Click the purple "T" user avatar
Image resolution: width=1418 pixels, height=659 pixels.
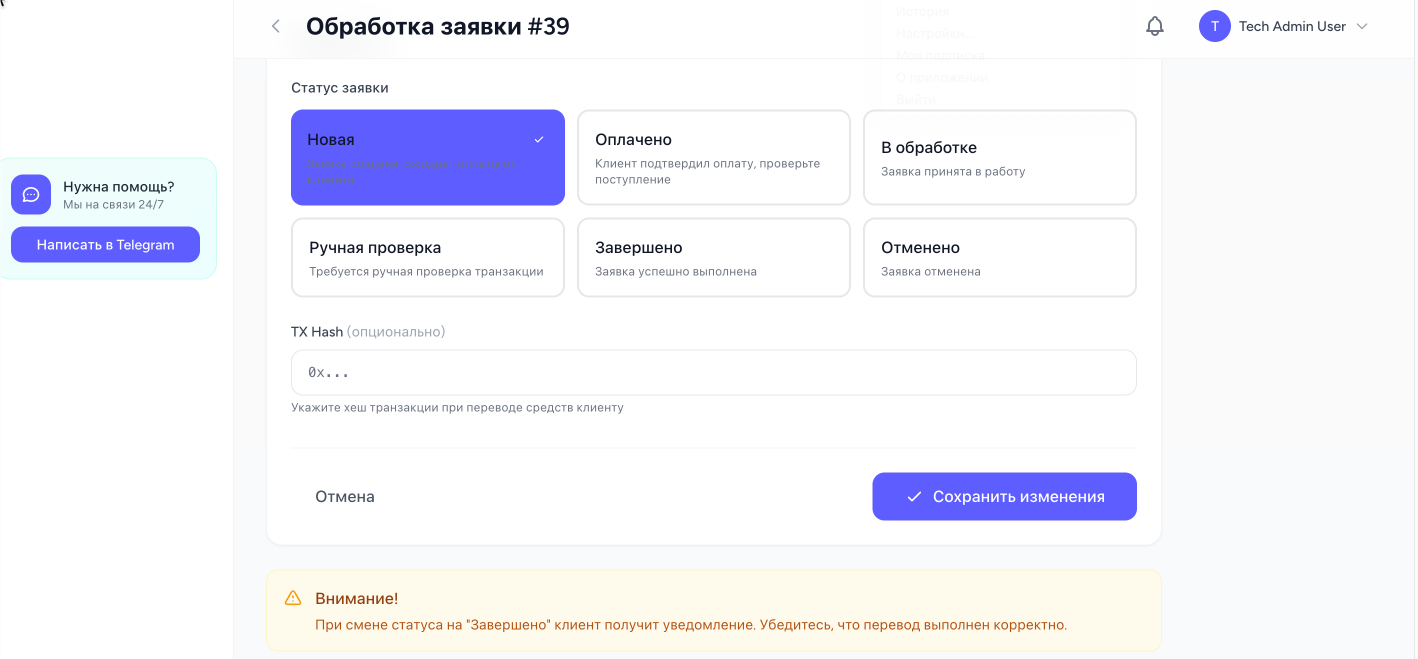1214,27
